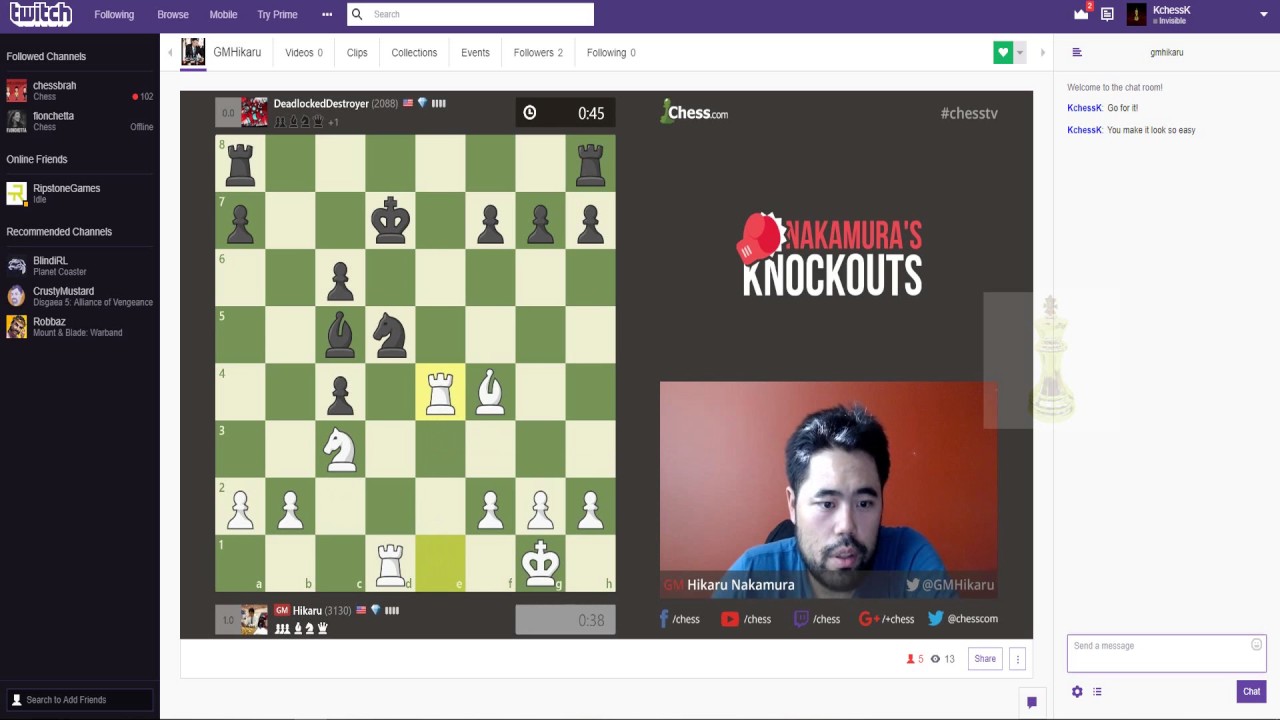The width and height of the screenshot is (1280, 720).
Task: Open the notifications inbox icon
Action: pyautogui.click(x=1107, y=14)
